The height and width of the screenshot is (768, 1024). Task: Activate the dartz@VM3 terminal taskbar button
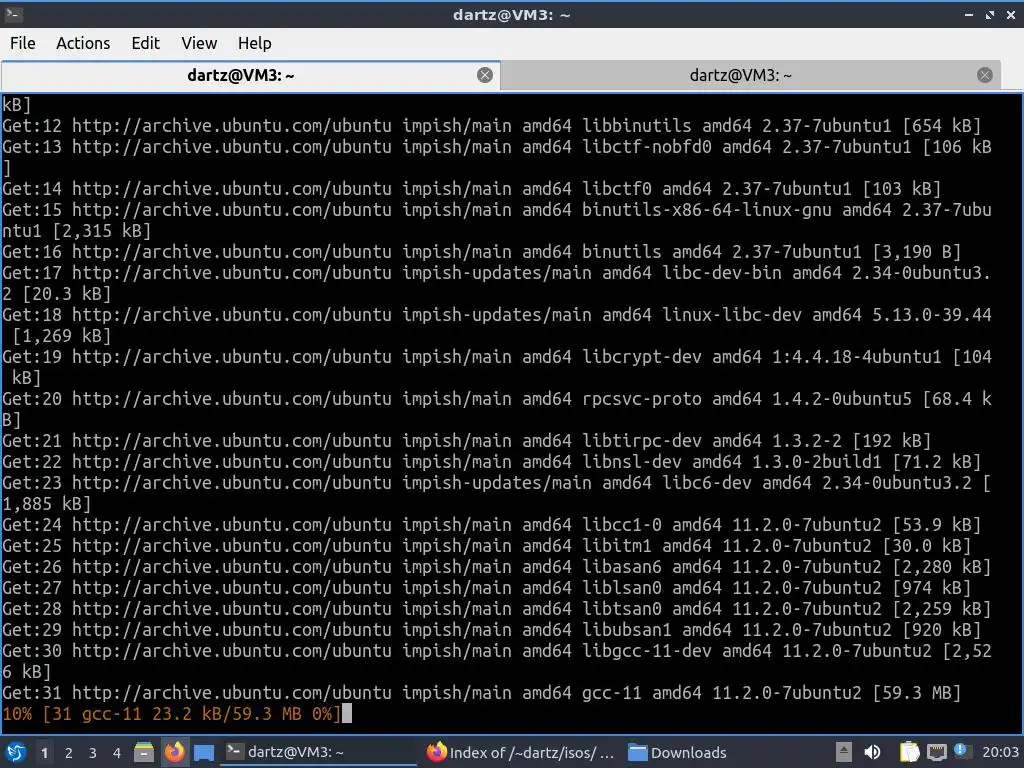319,752
